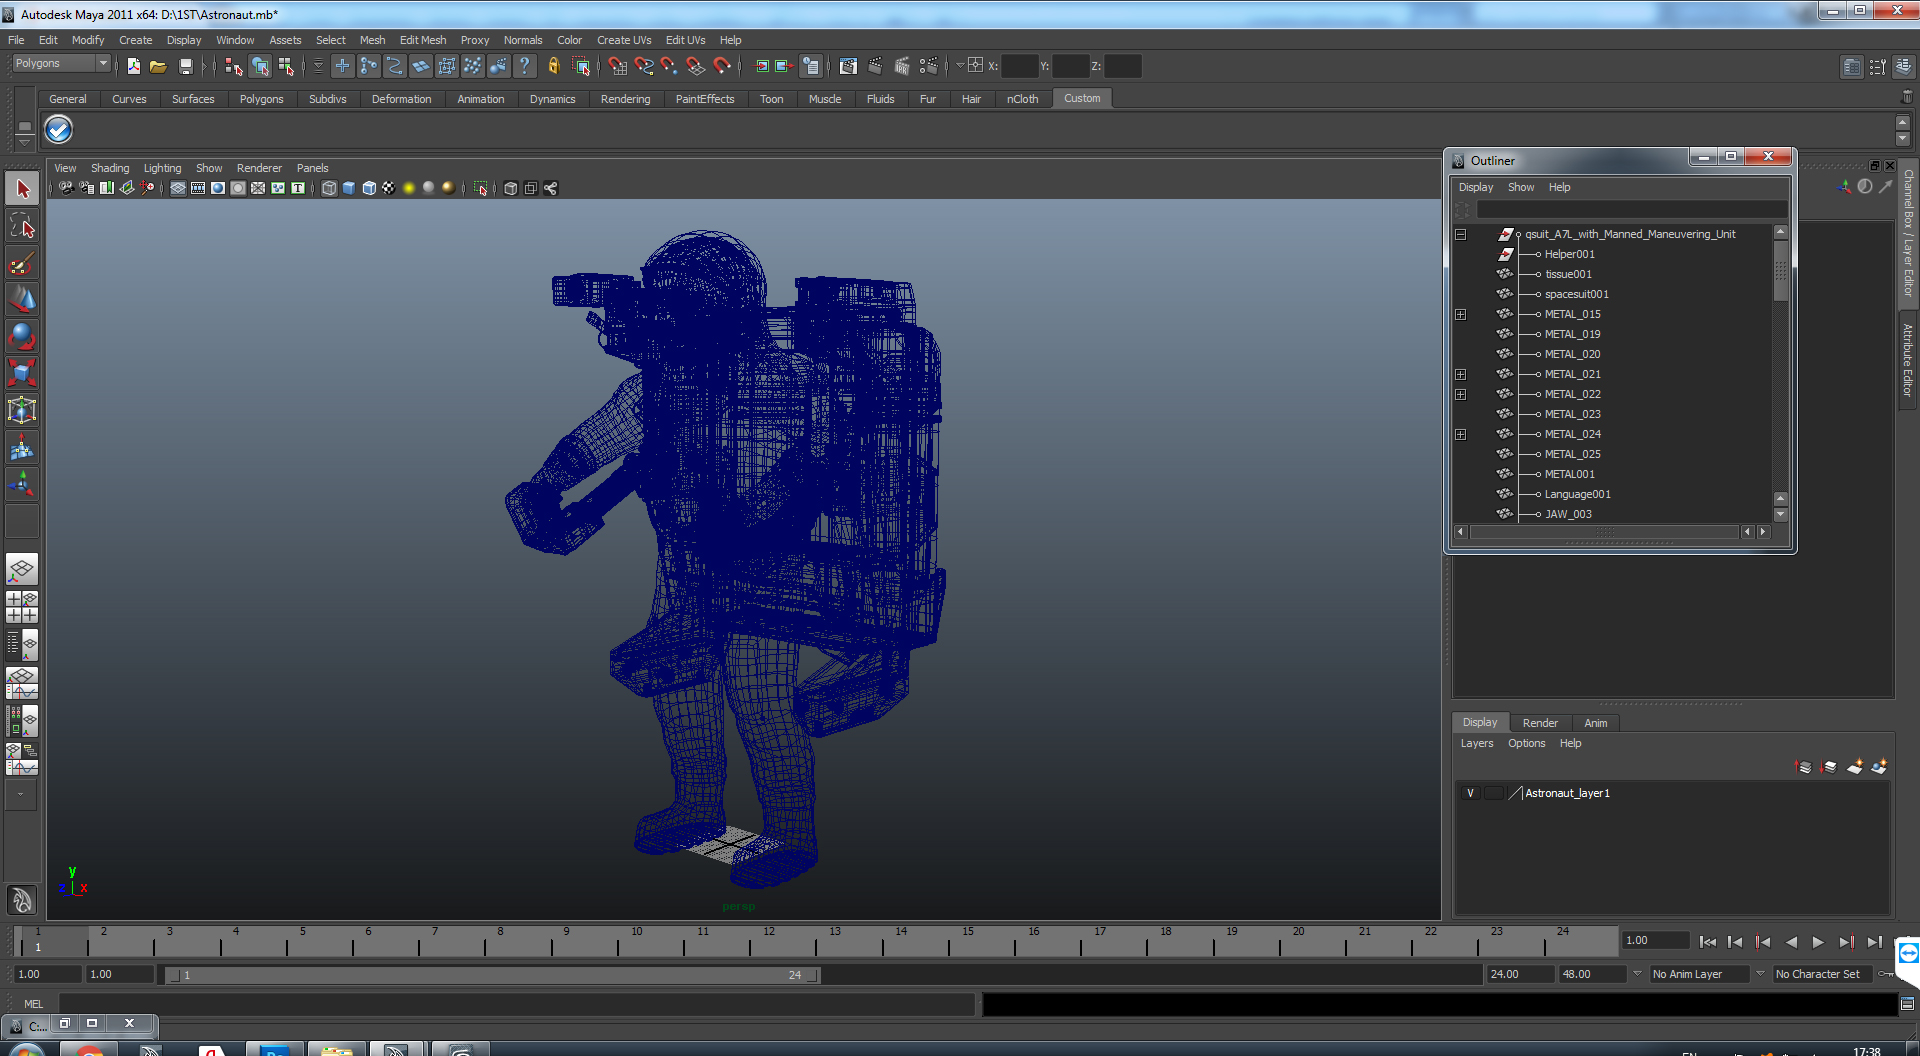
Task: Open the No Anim Layer dropdown
Action: (x=1699, y=974)
